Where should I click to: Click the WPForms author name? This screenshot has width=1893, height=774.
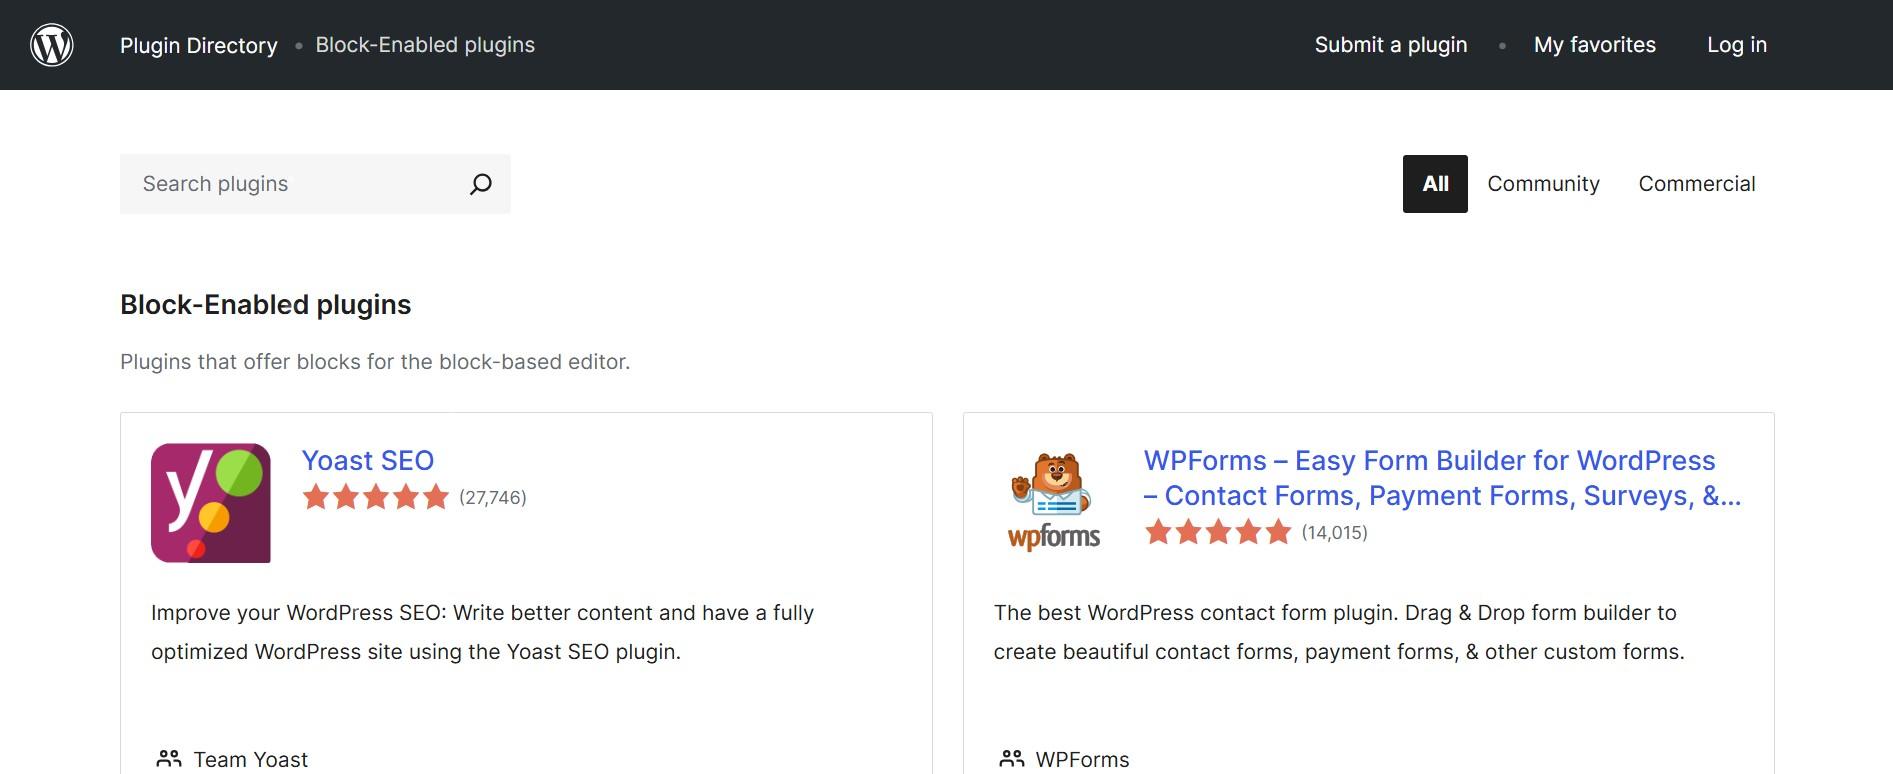click(1083, 760)
